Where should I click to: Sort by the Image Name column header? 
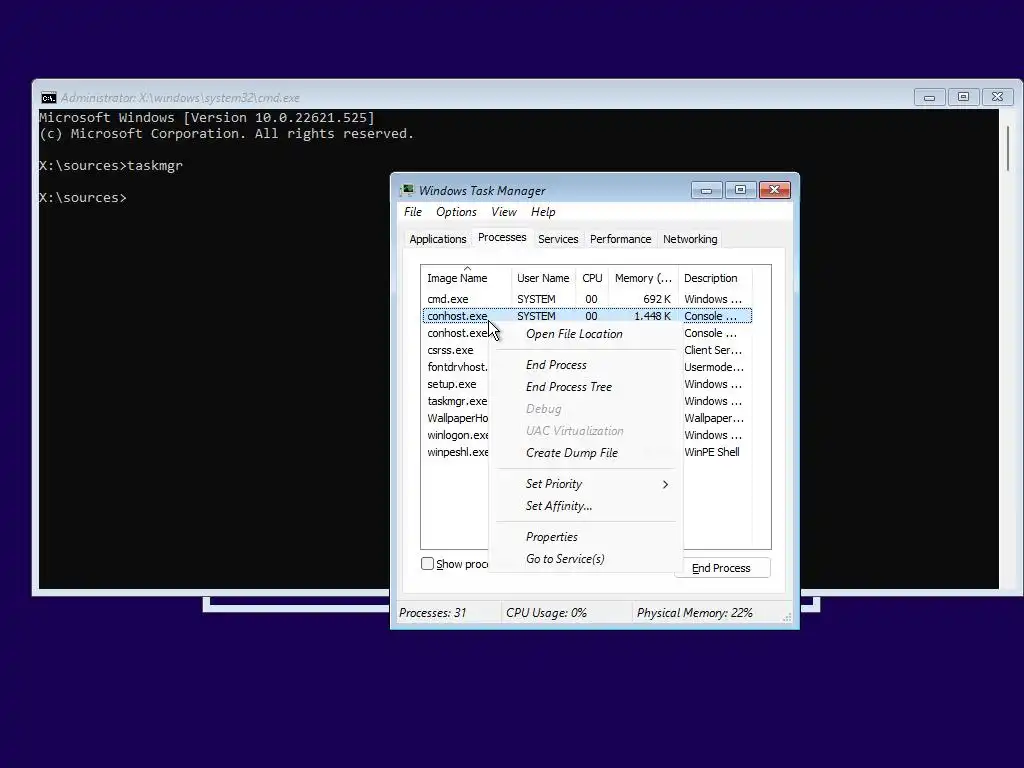click(x=466, y=278)
